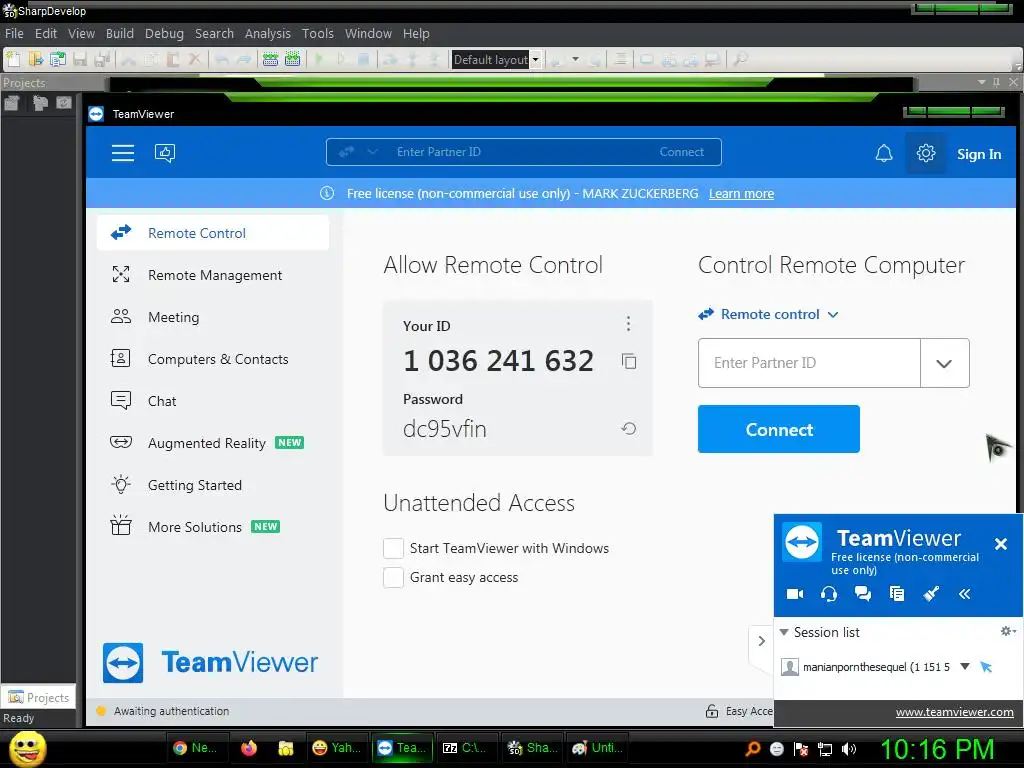Viewport: 1024px width, 768px height.
Task: Generate a new random password with refresh icon
Action: 628,428
